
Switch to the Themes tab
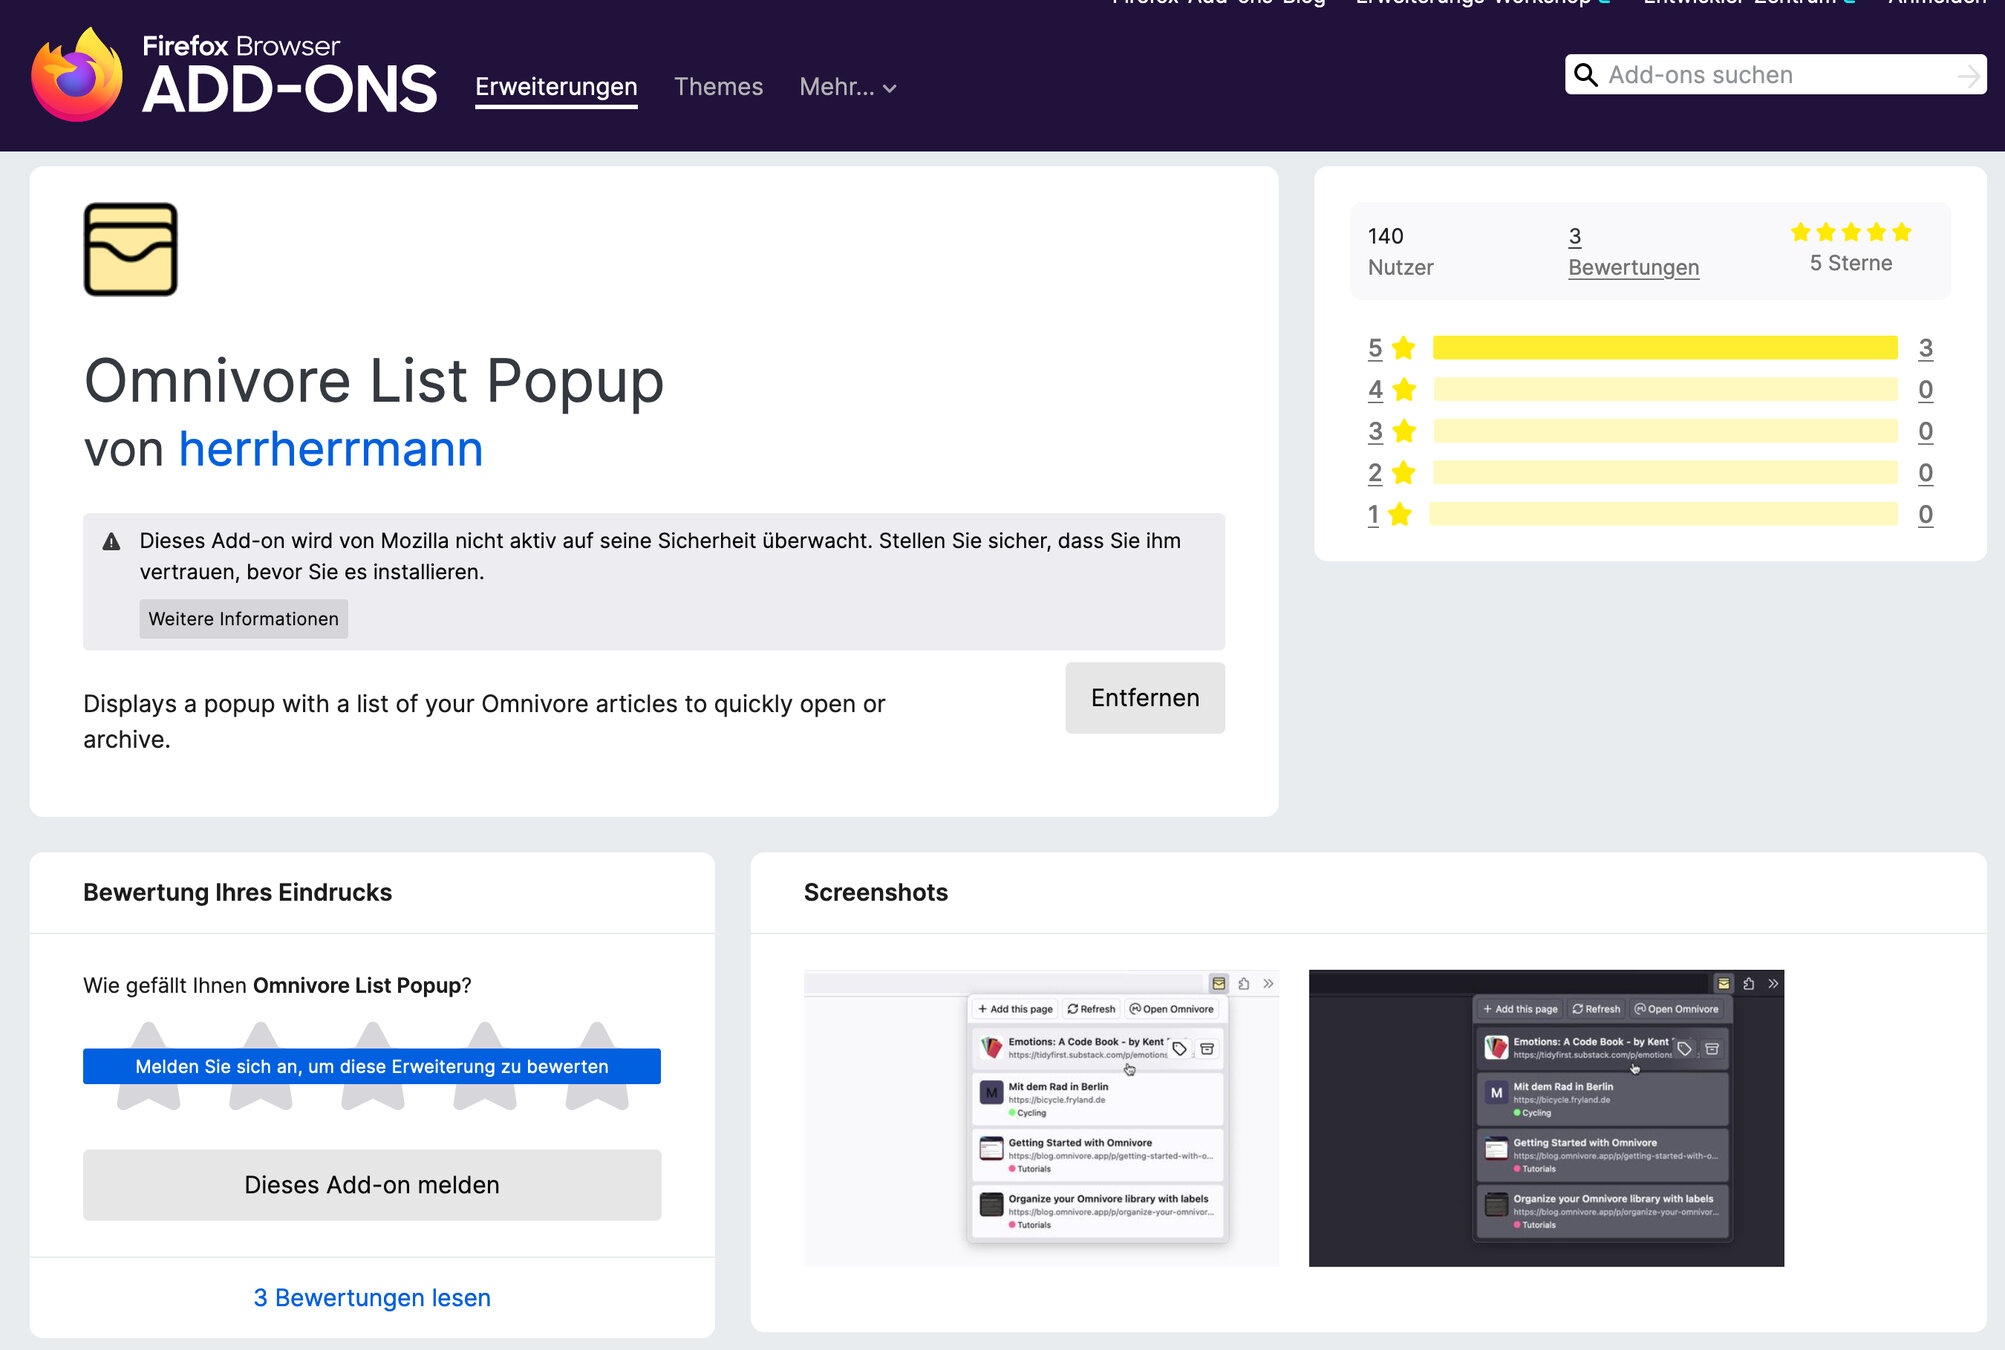(x=718, y=88)
